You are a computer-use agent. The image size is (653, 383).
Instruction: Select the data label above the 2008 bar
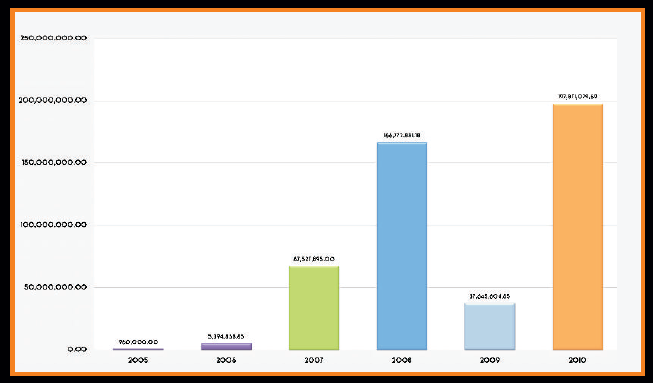[x=402, y=135]
